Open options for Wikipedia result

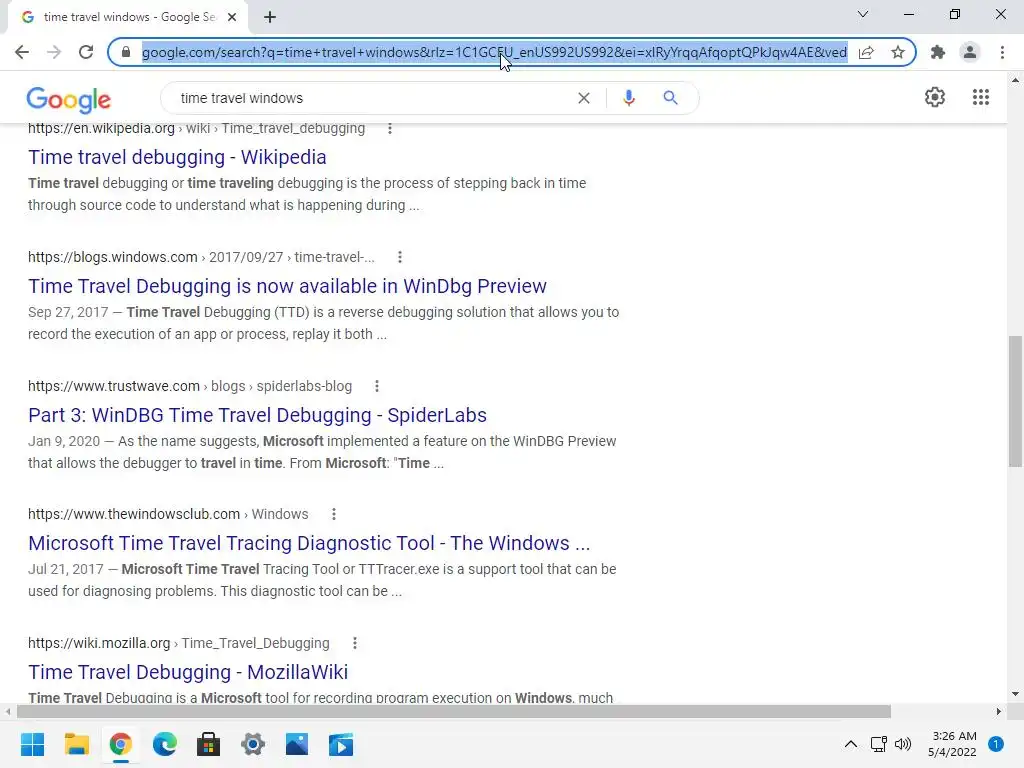click(x=390, y=129)
